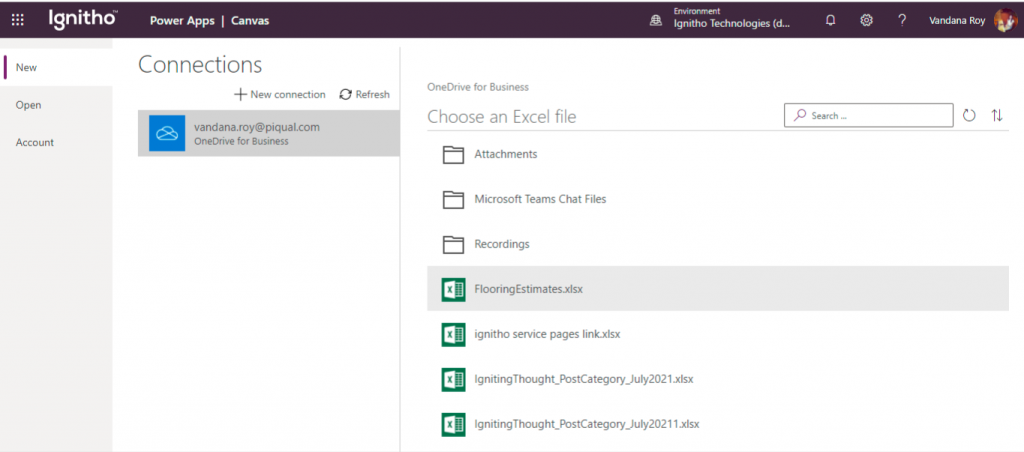Open the notifications bell
This screenshot has width=1024, height=452.
pos(830,20)
